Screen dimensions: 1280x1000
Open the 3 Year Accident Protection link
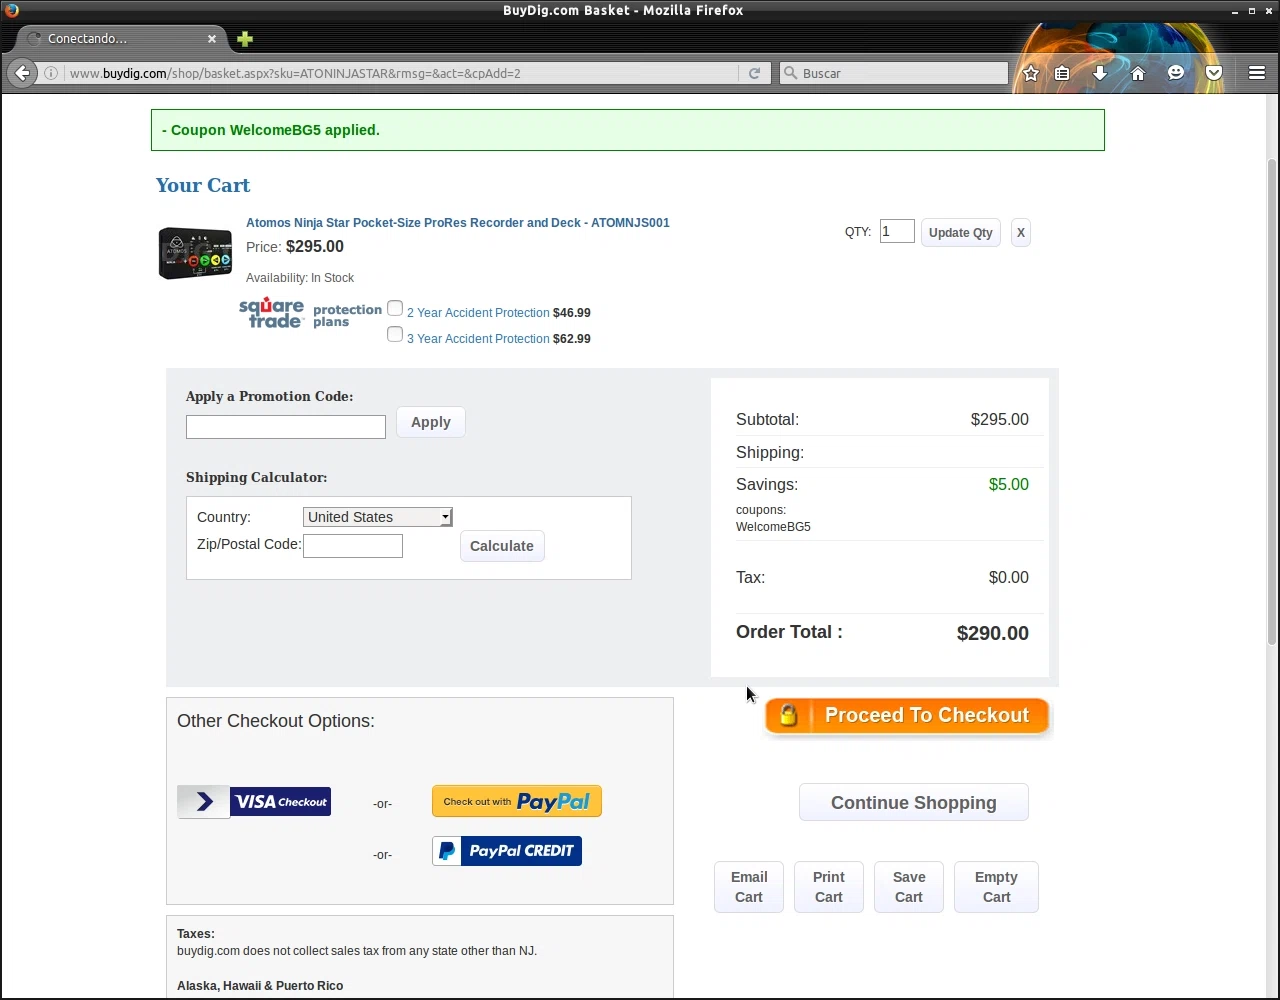click(478, 339)
